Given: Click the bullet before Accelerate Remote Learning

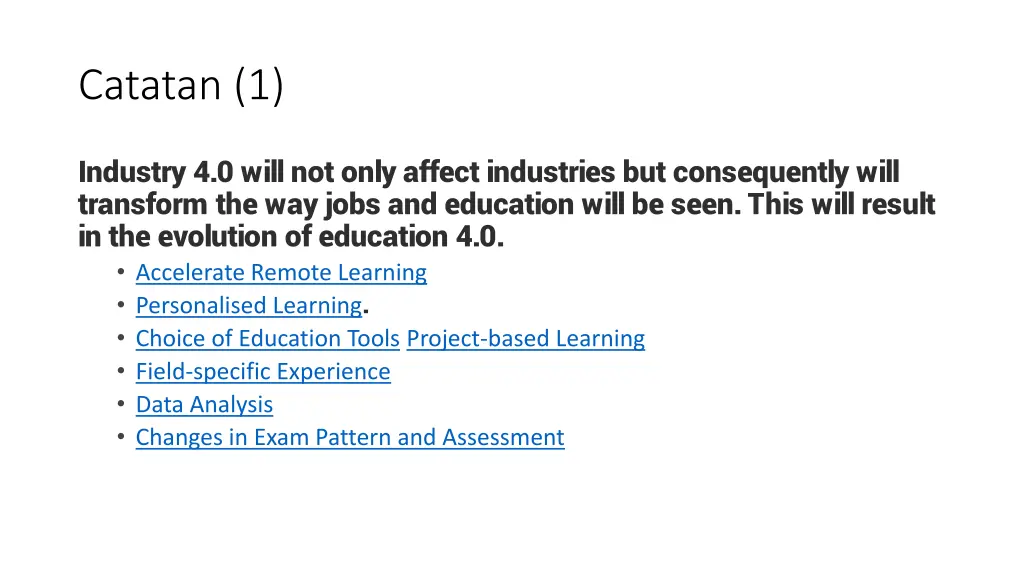Looking at the screenshot, I should point(121,271).
